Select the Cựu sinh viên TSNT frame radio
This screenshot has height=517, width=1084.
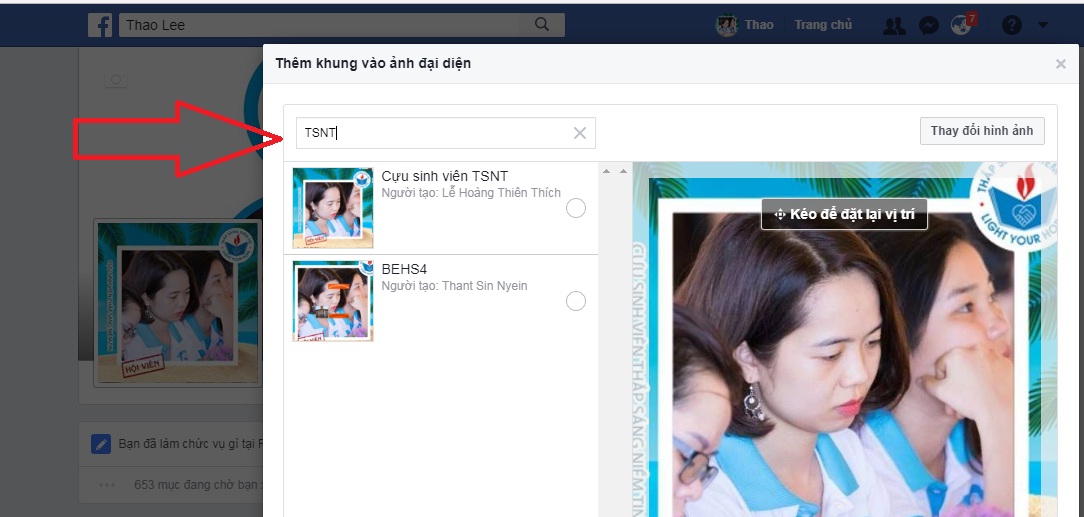coord(575,208)
